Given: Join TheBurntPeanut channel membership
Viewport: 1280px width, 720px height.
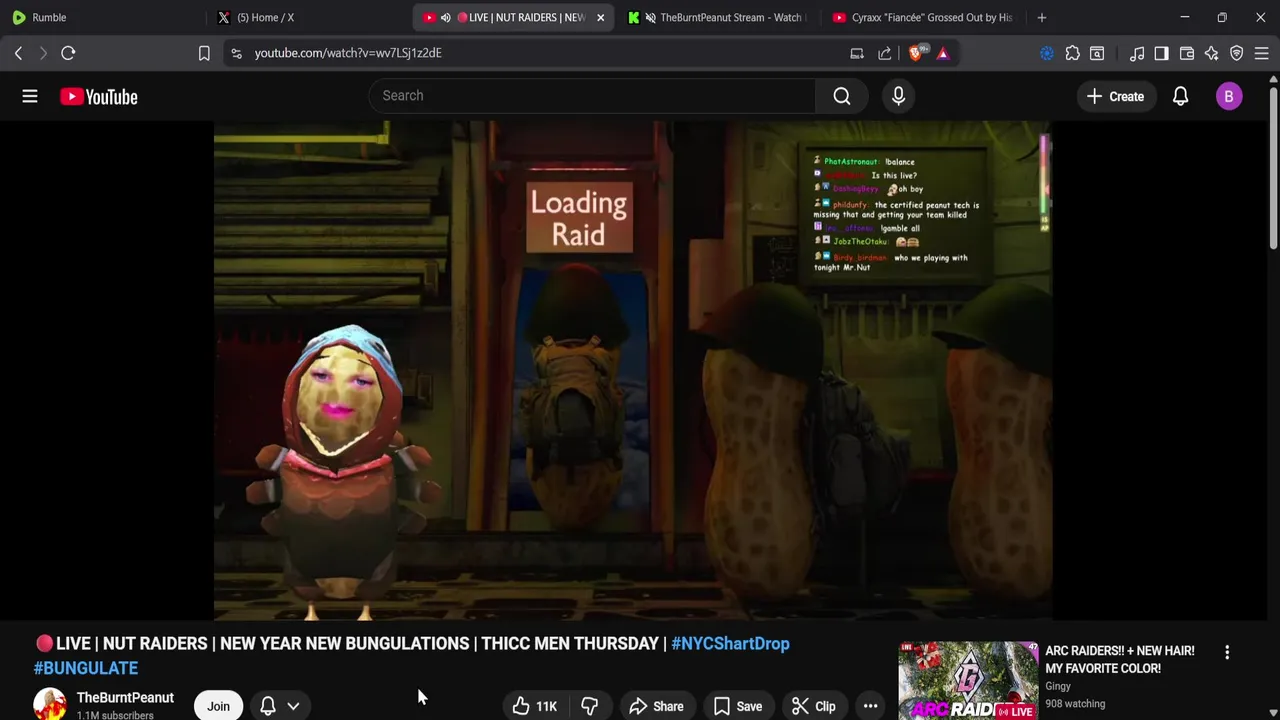Looking at the screenshot, I should pos(218,706).
